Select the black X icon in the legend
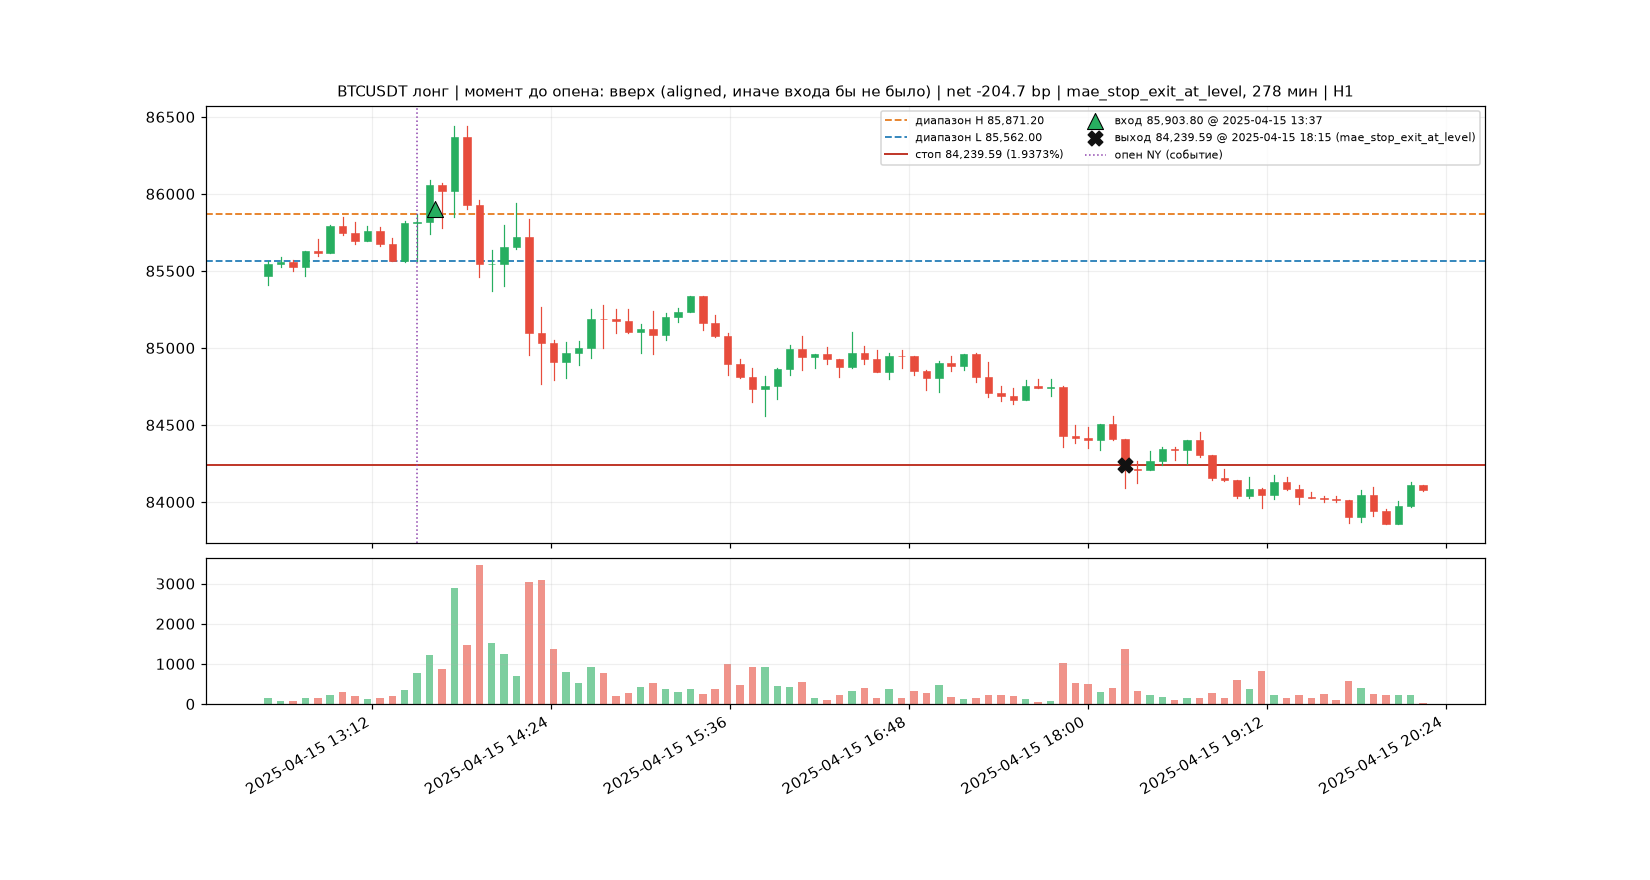This screenshot has height=880, width=1650. [x=1095, y=138]
